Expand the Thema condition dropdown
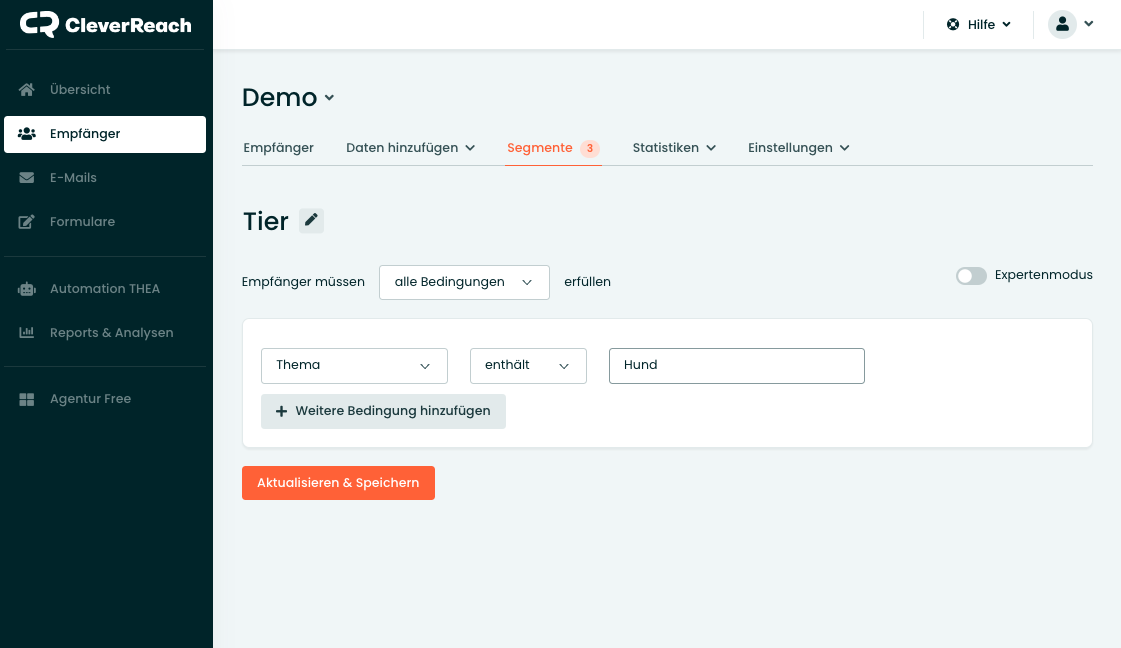Image resolution: width=1121 pixels, height=648 pixels. point(354,365)
